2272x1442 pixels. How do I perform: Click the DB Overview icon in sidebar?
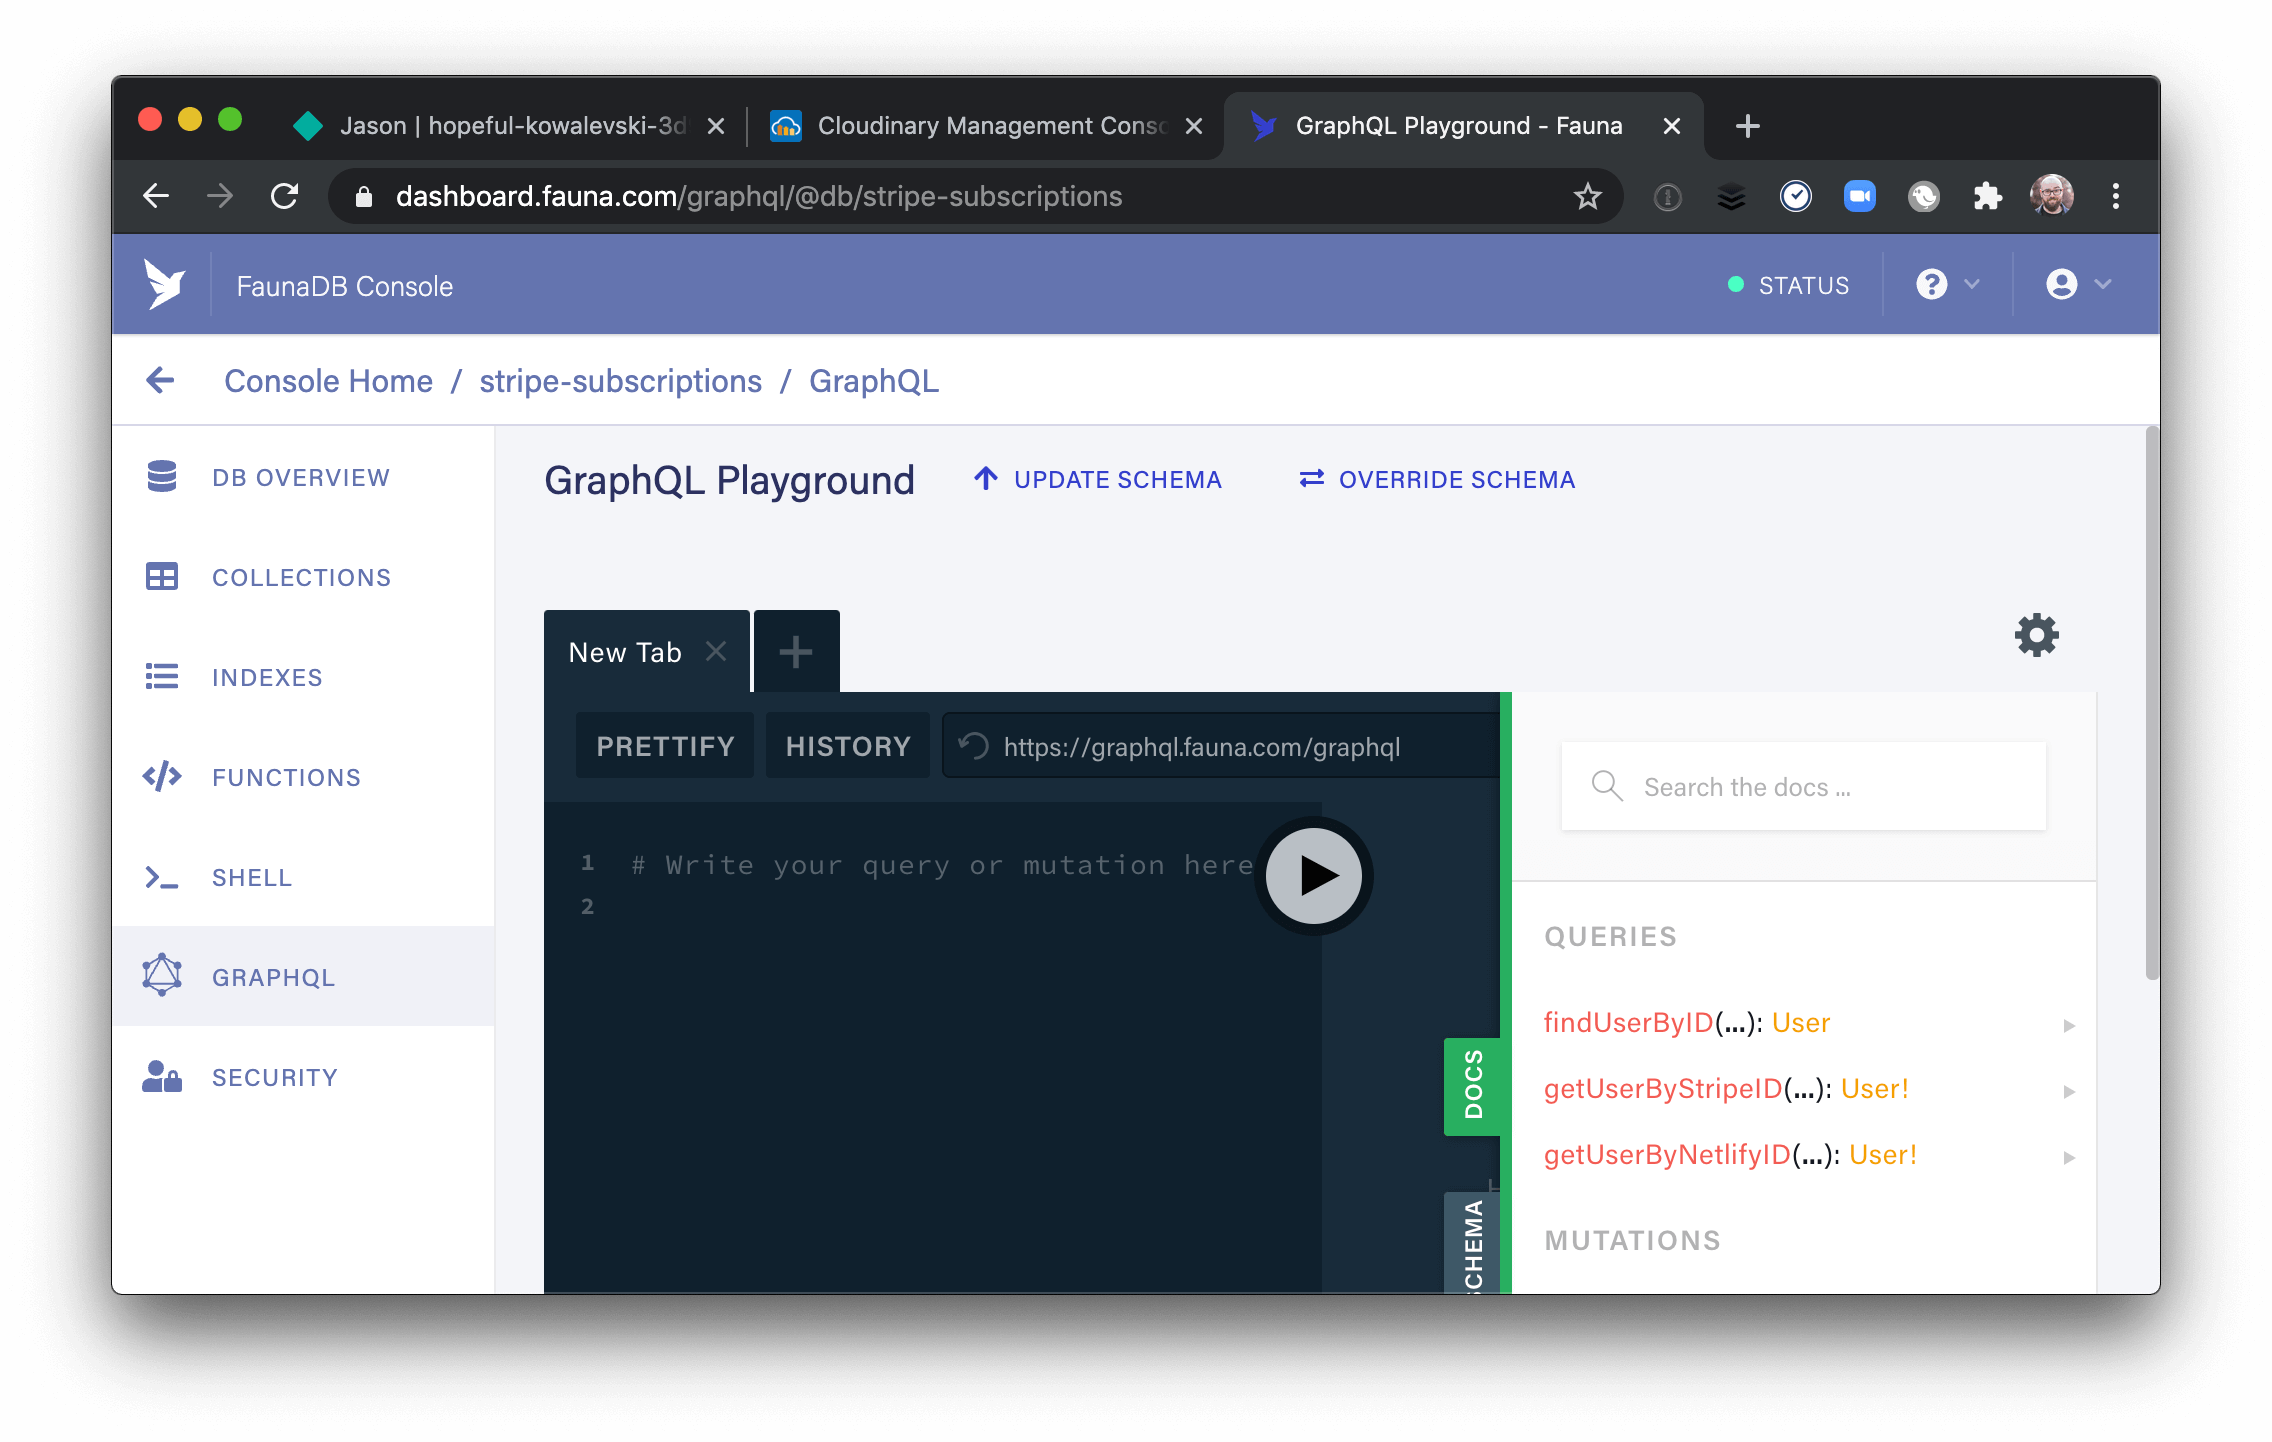164,477
